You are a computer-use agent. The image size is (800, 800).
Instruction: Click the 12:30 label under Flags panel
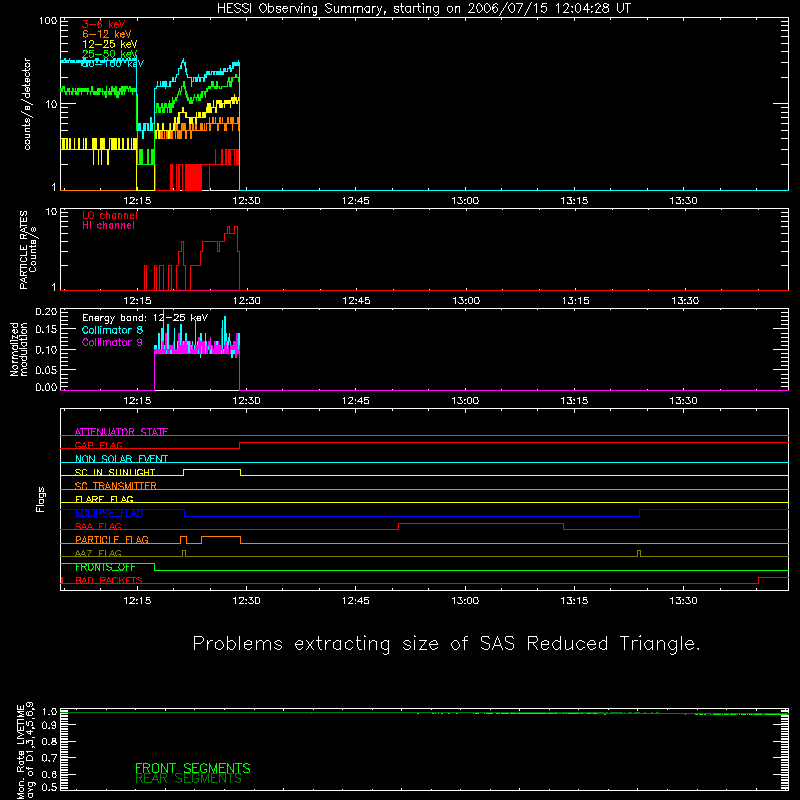246,601
